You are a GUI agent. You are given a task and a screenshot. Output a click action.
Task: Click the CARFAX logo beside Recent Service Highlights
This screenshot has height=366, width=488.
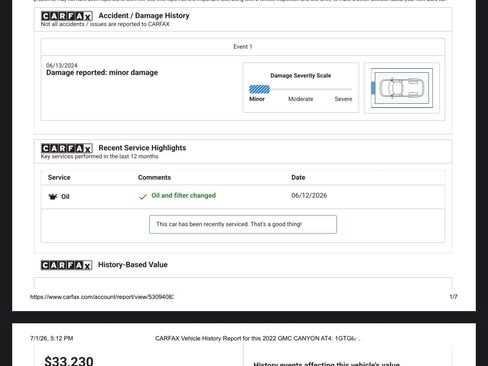pyautogui.click(x=67, y=148)
